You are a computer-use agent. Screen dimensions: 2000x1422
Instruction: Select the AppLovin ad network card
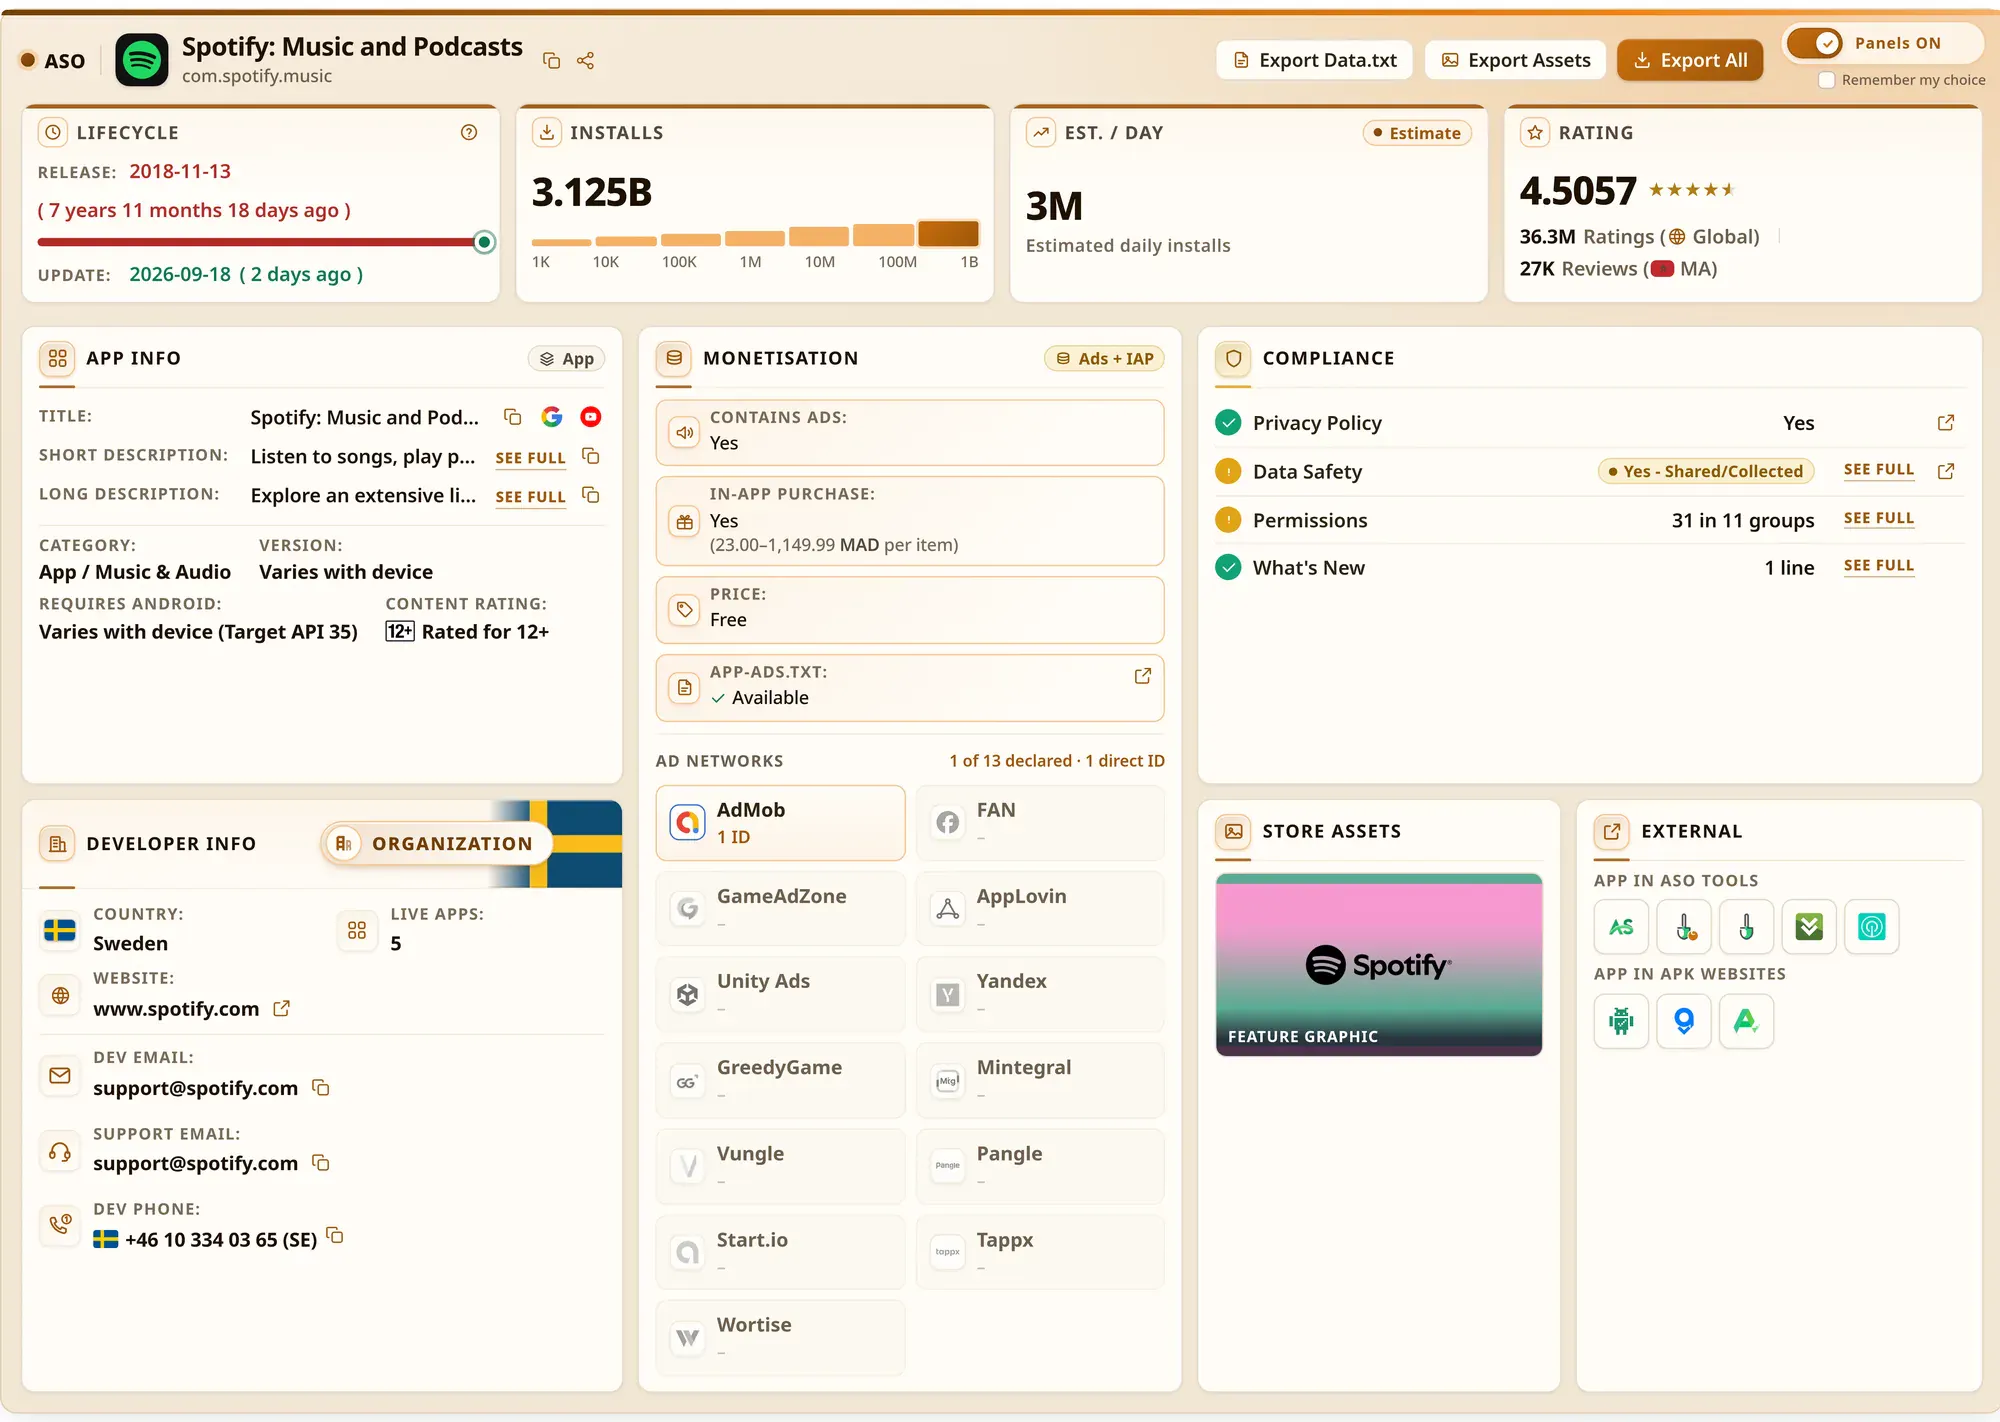[x=1040, y=908]
